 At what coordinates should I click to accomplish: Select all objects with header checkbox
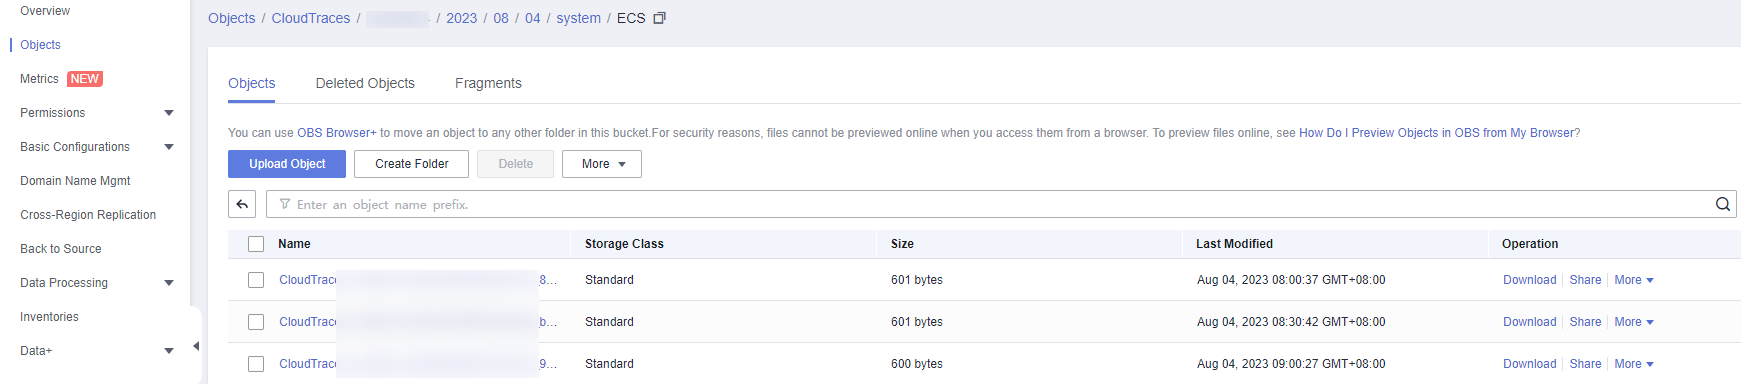click(x=256, y=244)
